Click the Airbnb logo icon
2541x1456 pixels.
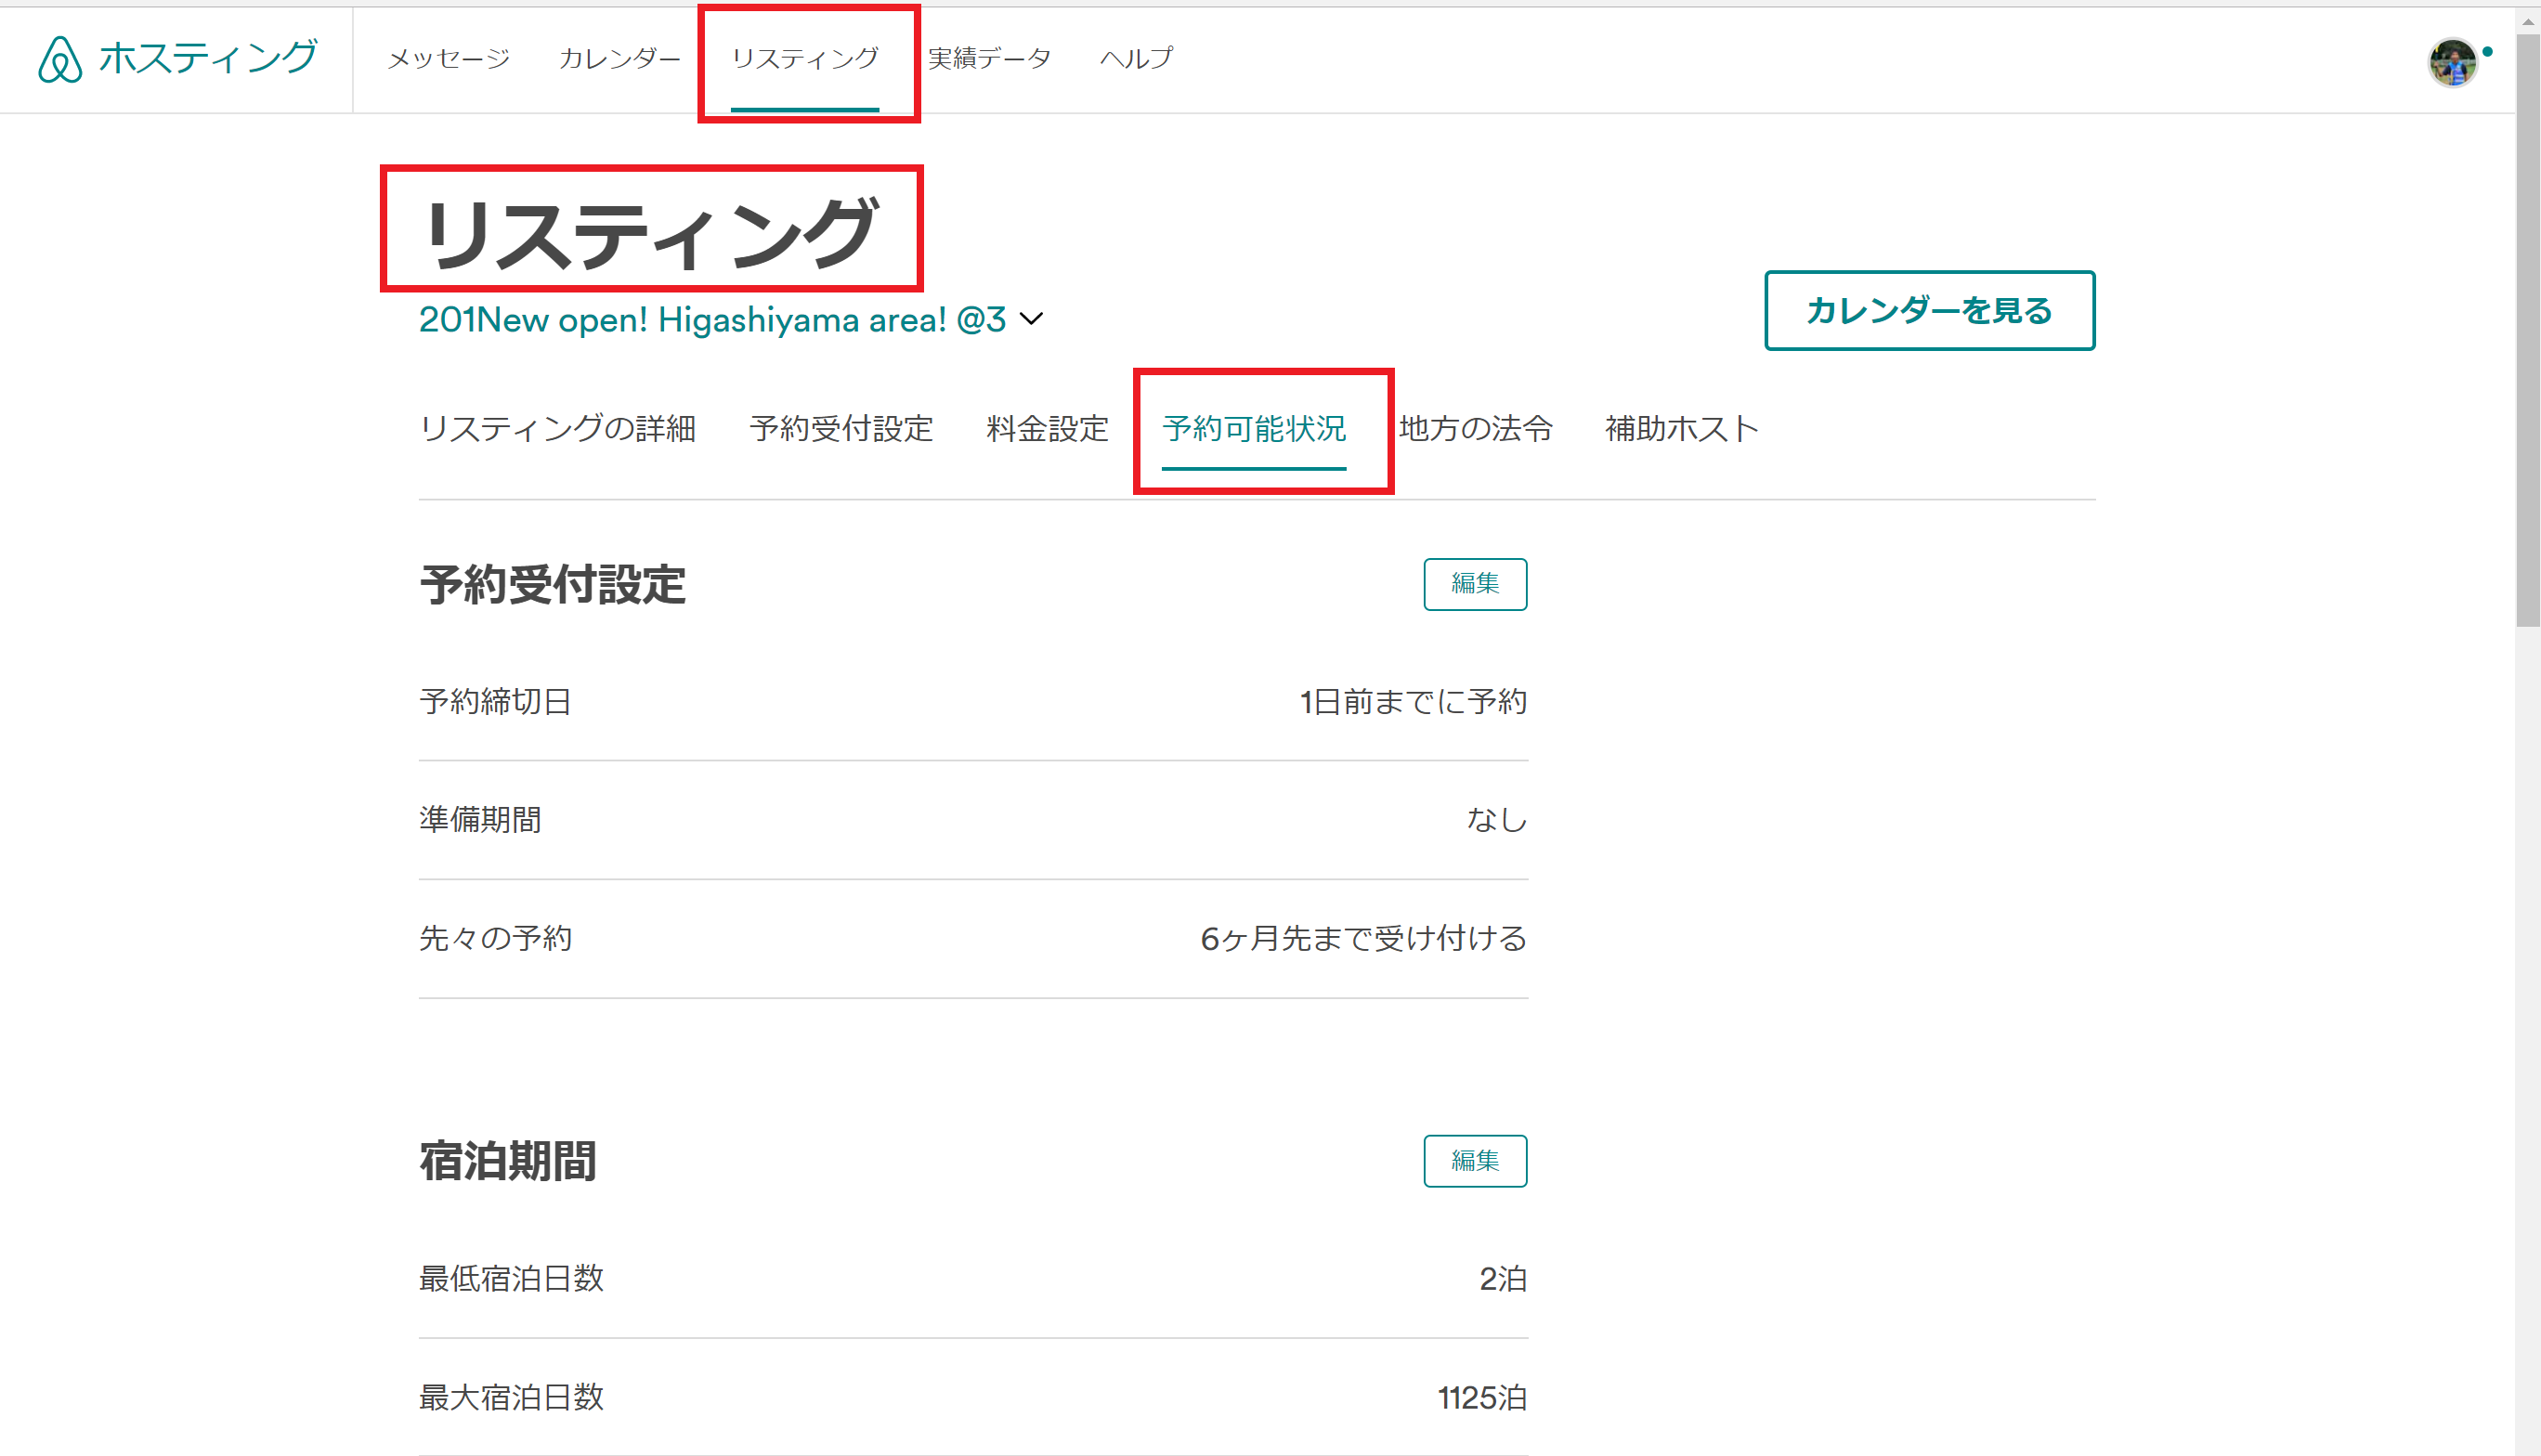[60, 59]
